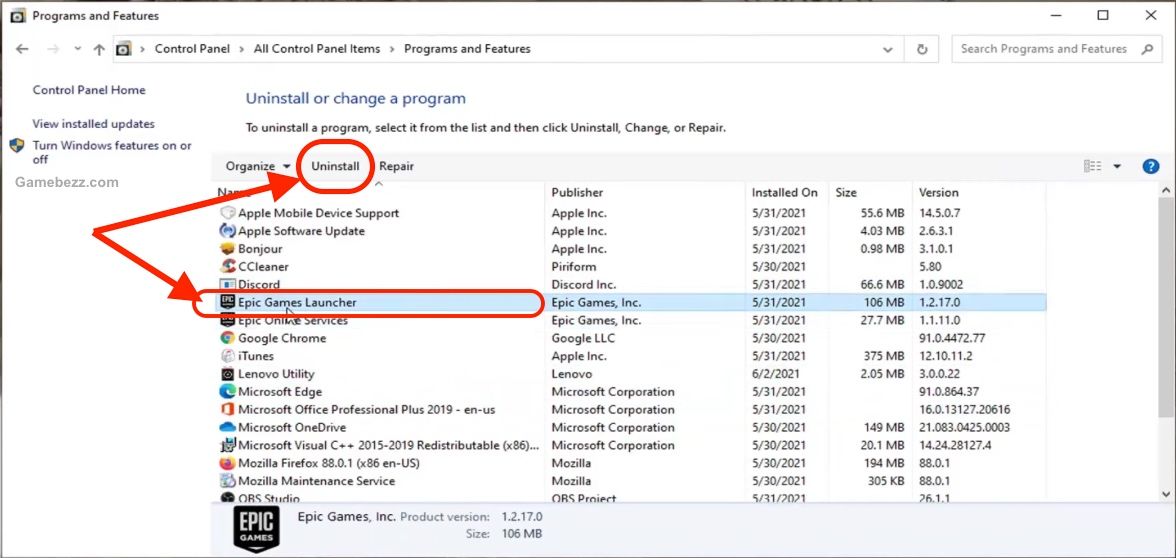Click the 55.6 MB size cell
The height and width of the screenshot is (558, 1176).
click(883, 213)
